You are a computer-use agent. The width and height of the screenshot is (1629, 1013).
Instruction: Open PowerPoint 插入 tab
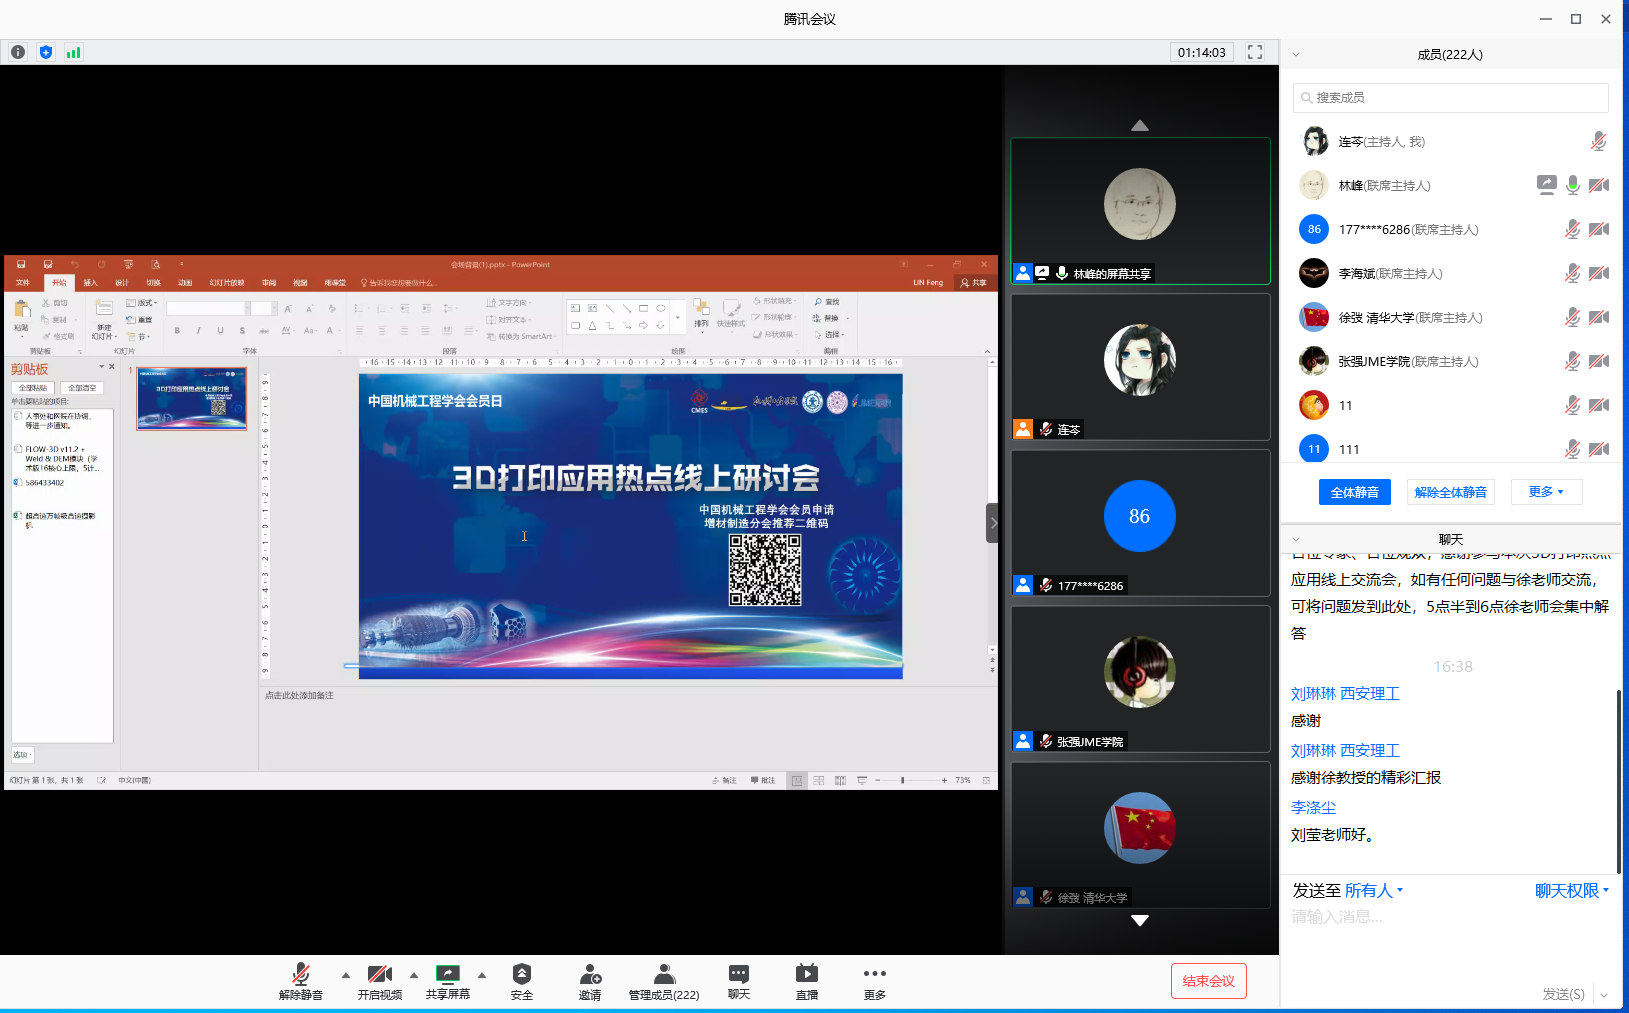pos(91,283)
